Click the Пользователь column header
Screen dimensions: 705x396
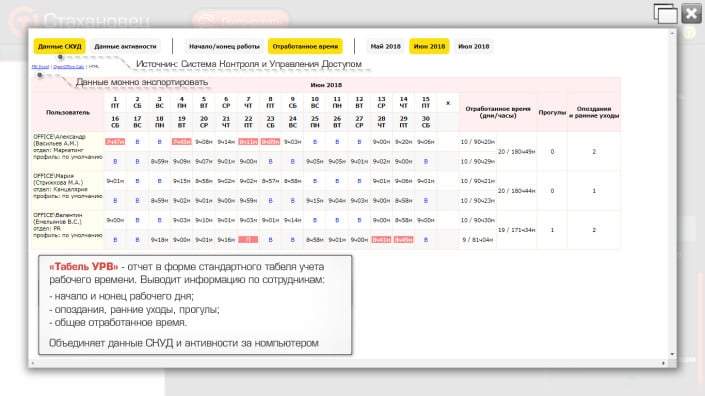68,112
